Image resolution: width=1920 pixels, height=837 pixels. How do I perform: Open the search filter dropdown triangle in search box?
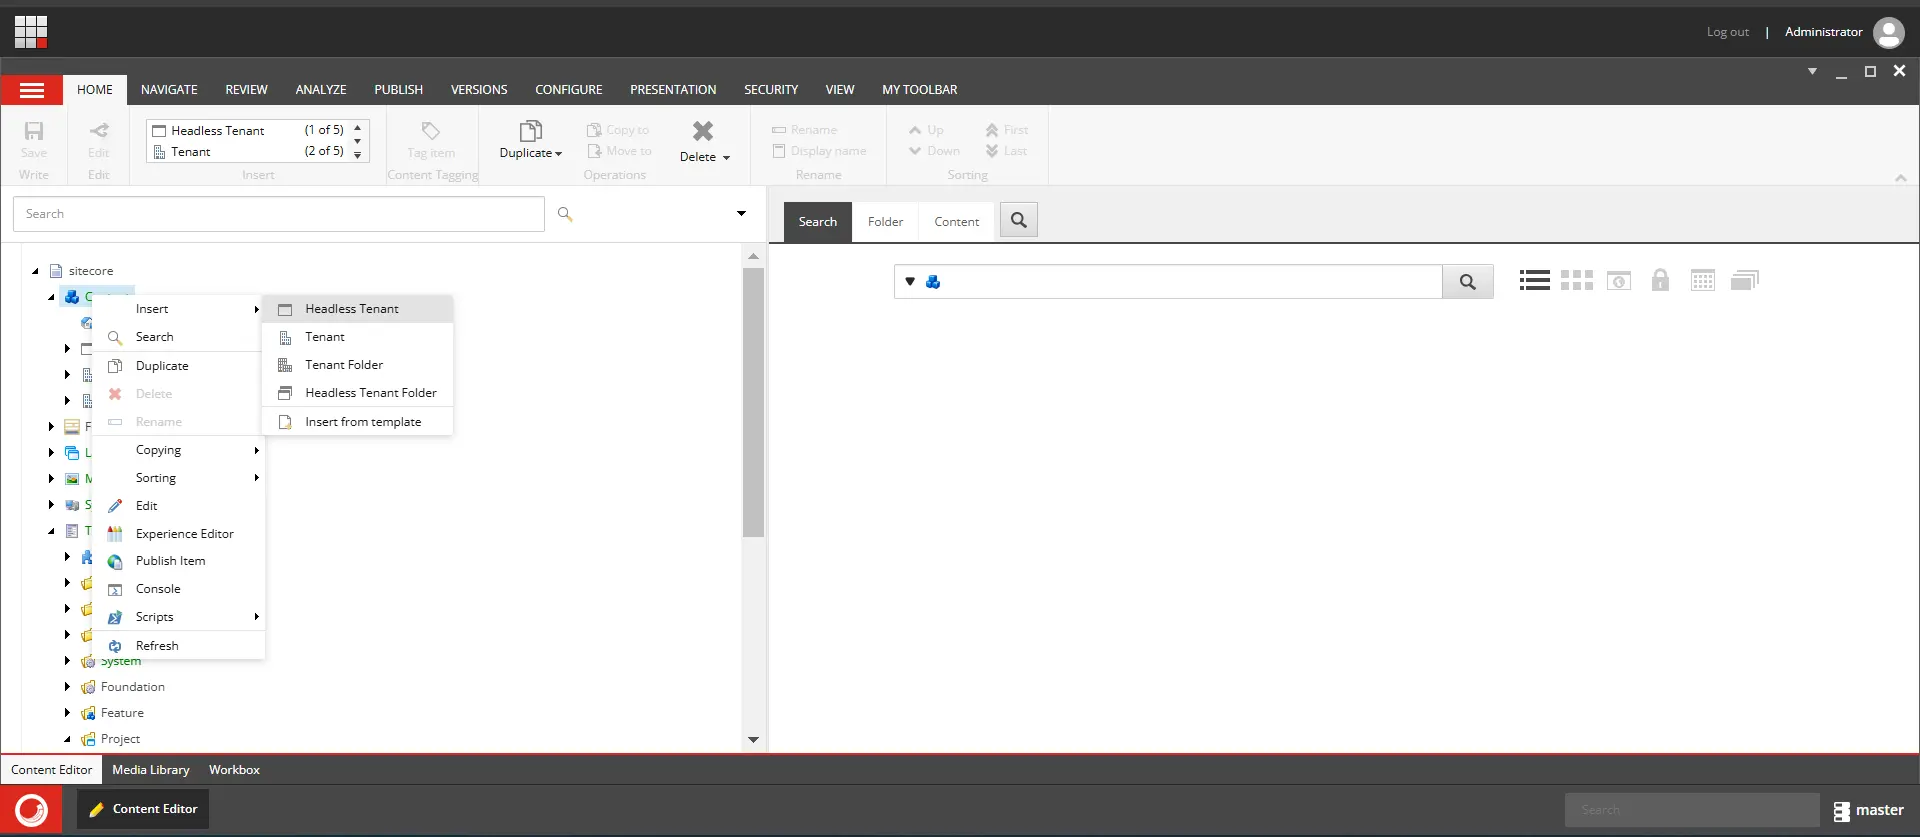tap(910, 282)
